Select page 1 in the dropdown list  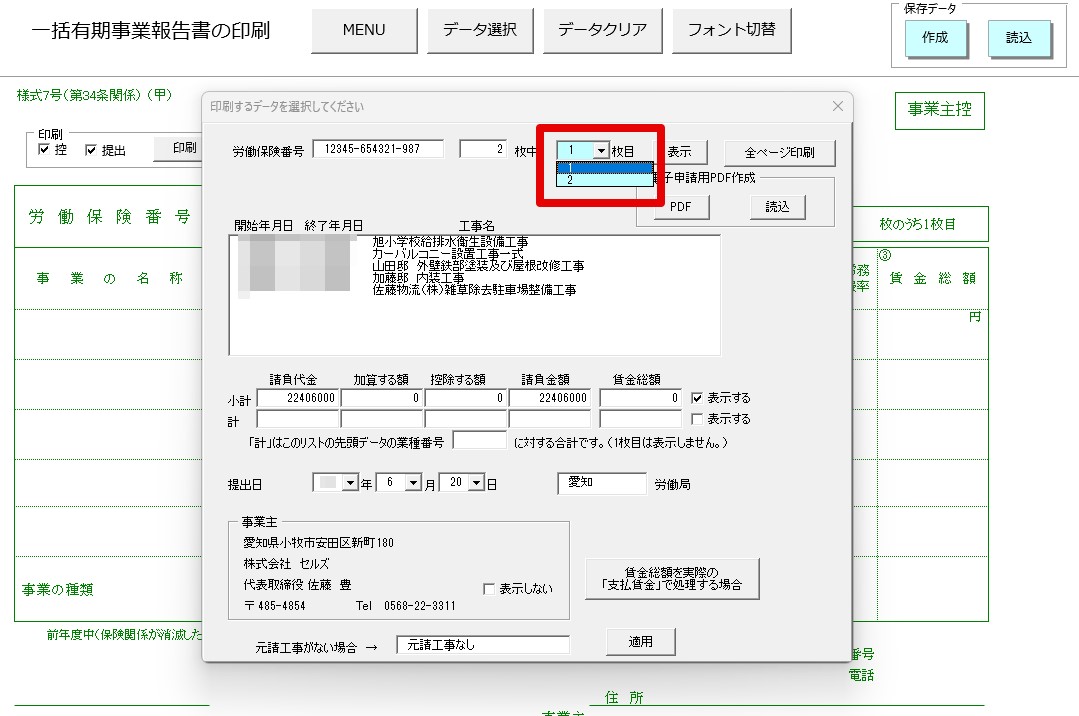pos(605,167)
